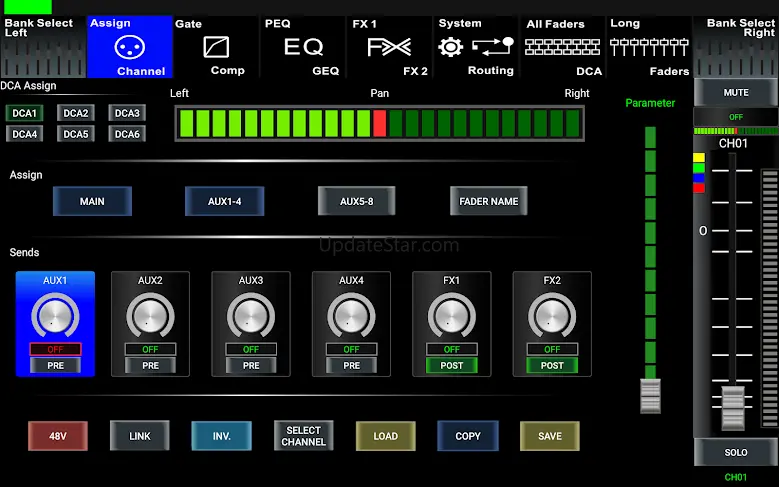The height and width of the screenshot is (487, 779).
Task: Click the SELECT CHANNEL button
Action: tap(303, 436)
